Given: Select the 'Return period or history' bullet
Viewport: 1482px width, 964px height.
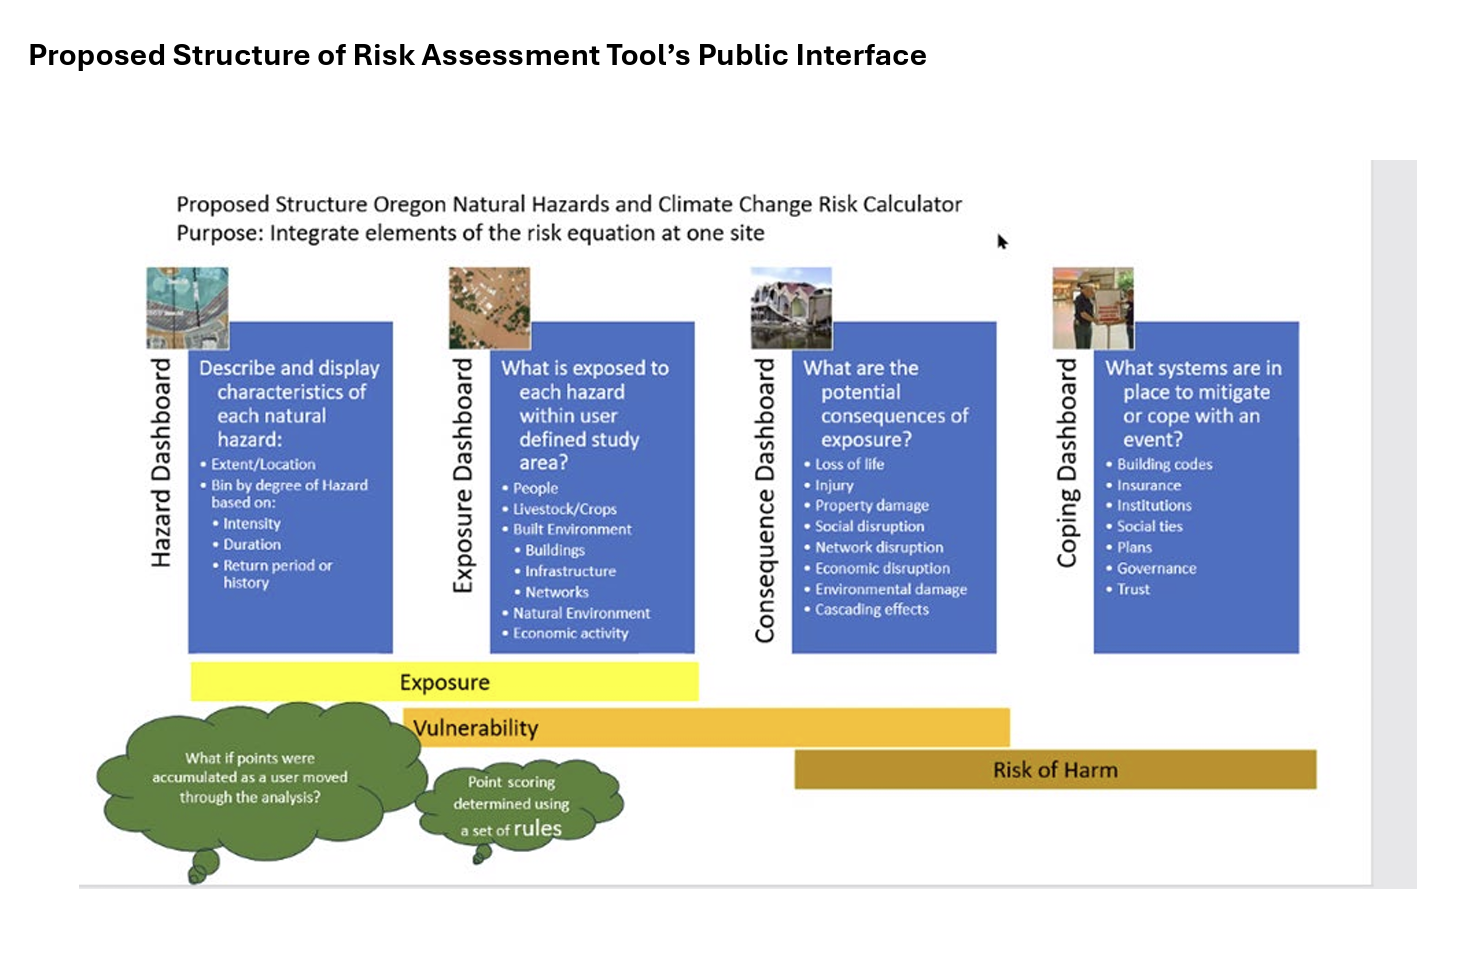Looking at the screenshot, I should tap(276, 574).
